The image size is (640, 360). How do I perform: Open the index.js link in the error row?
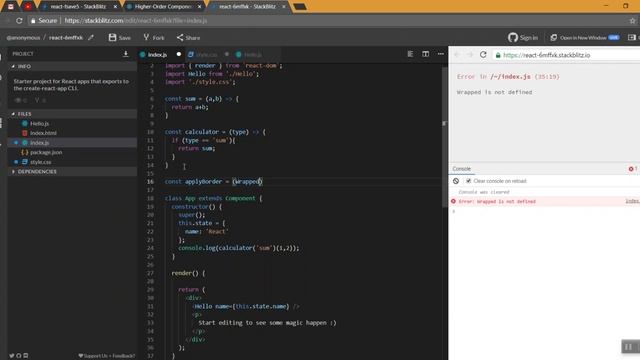(632, 201)
